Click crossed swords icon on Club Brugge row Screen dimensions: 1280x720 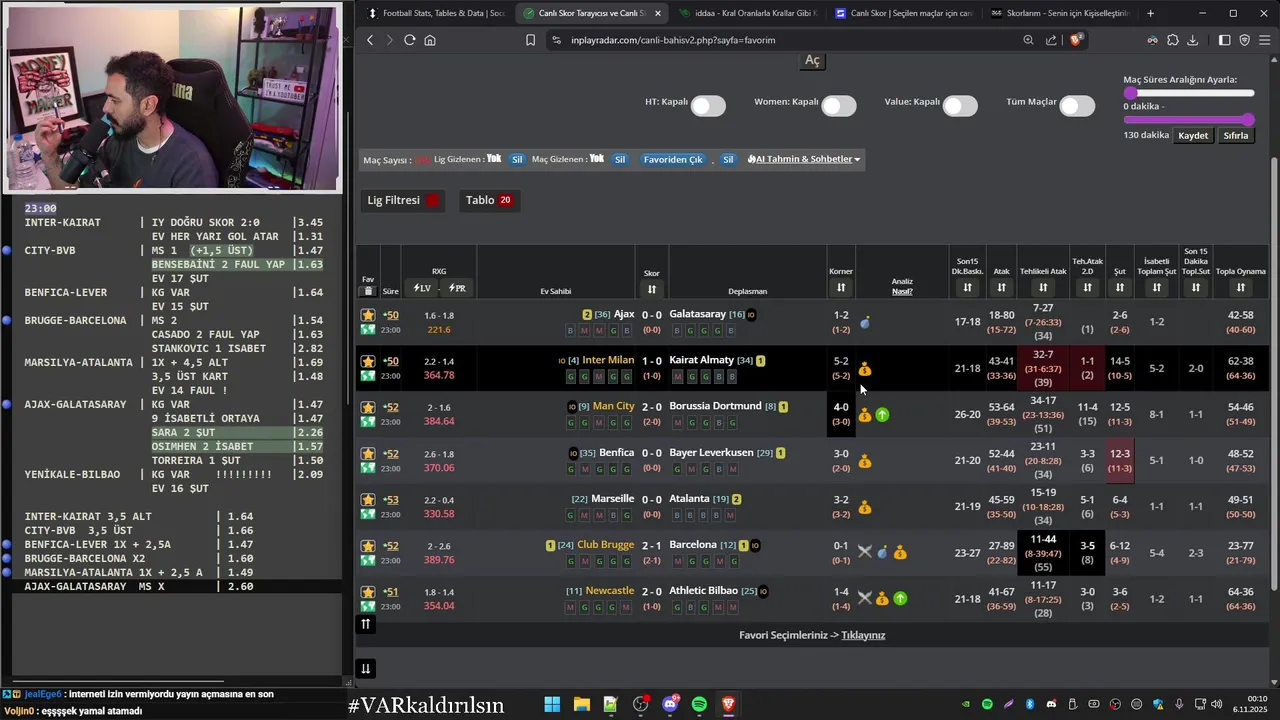coord(865,552)
